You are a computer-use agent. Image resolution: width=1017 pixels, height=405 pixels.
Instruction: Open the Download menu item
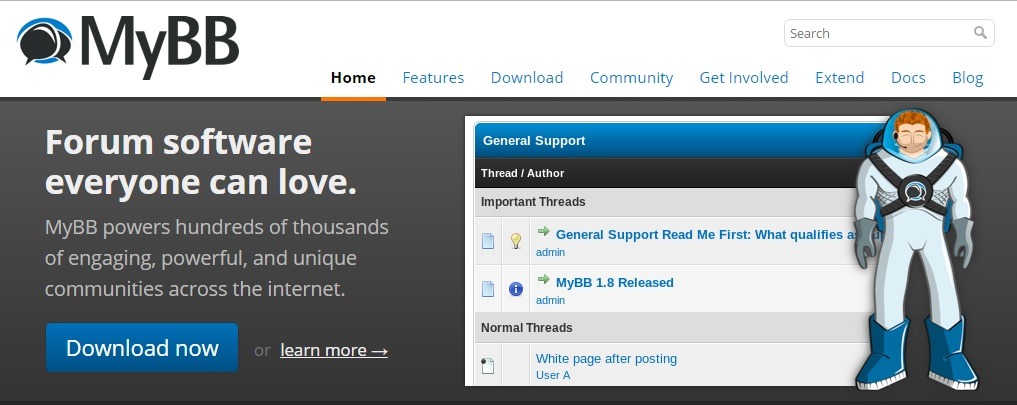pos(527,78)
